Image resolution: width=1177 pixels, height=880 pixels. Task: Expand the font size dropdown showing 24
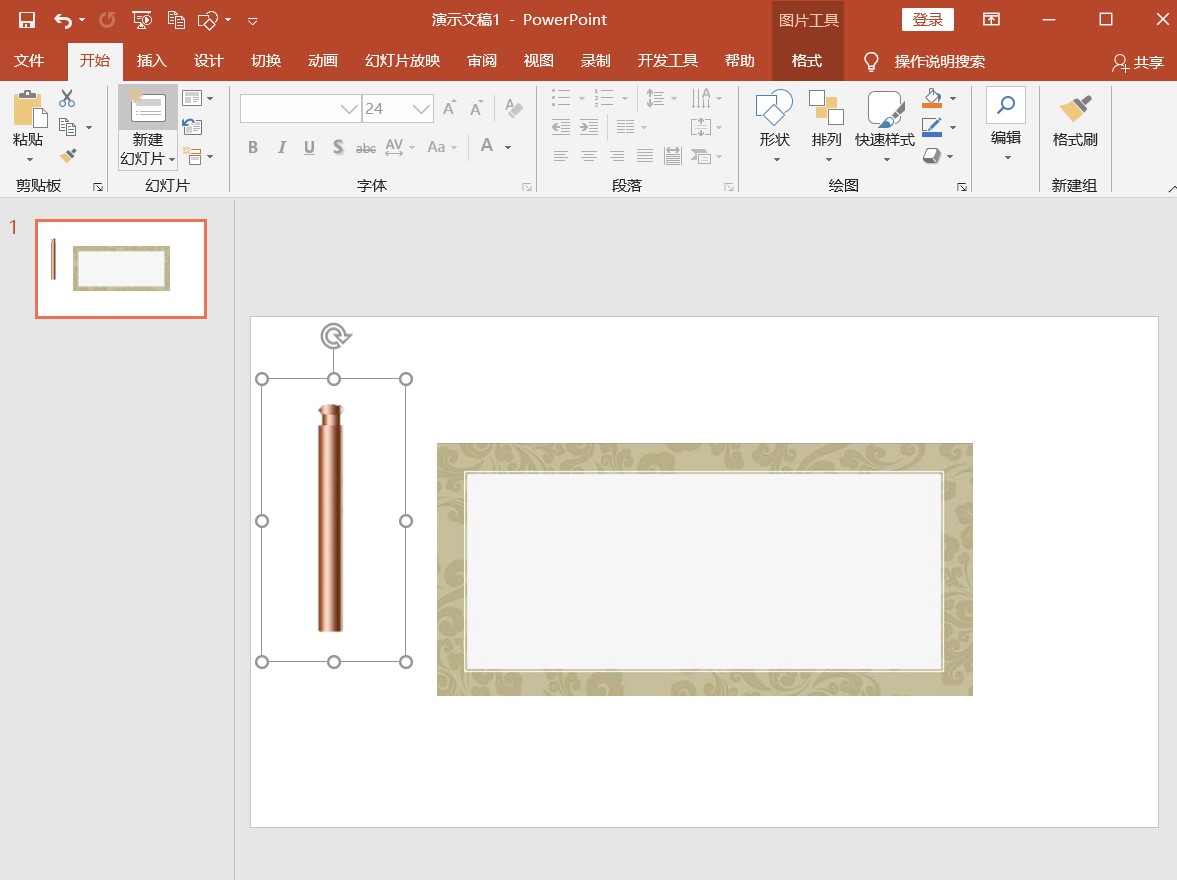[422, 109]
